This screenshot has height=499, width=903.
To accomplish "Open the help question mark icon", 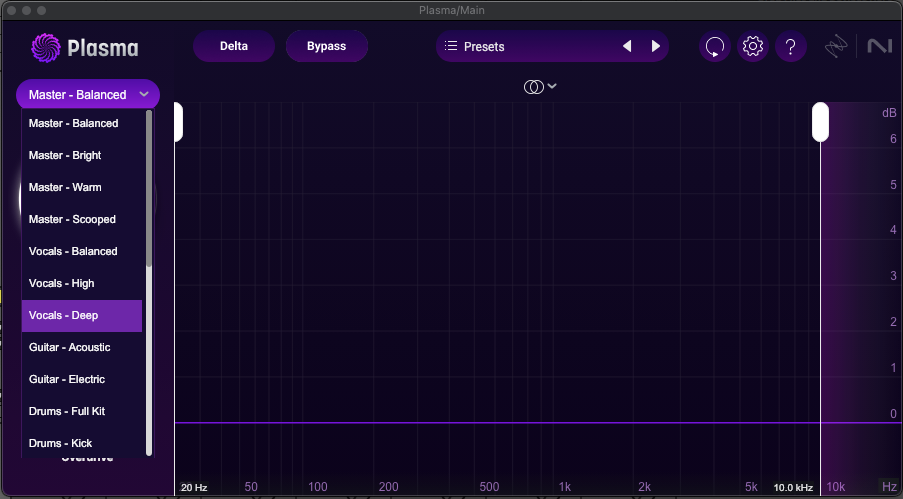I will pyautogui.click(x=791, y=46).
